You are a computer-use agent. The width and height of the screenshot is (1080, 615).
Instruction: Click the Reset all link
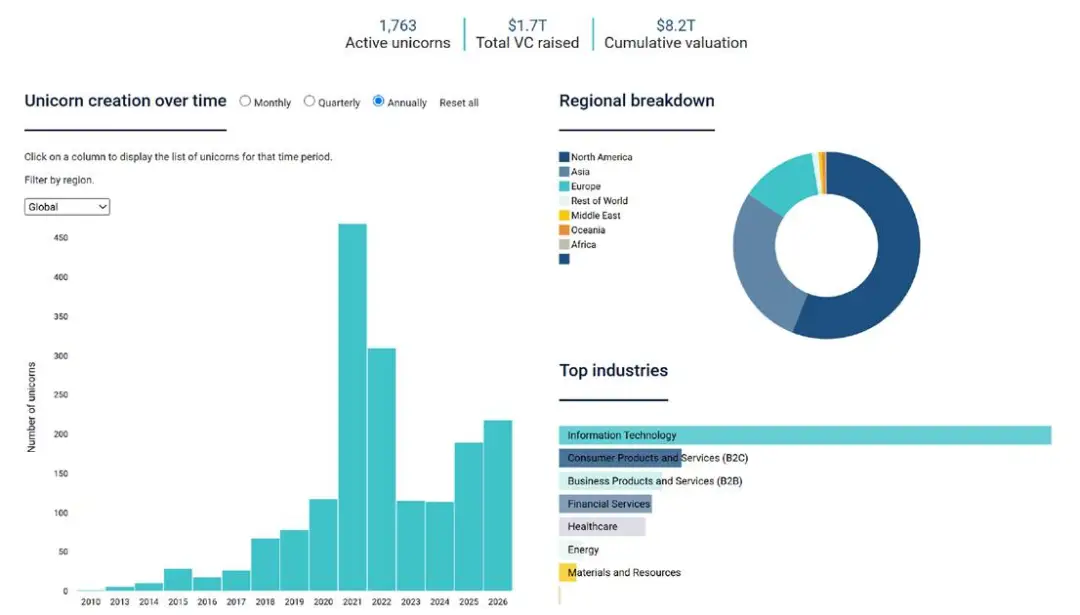tap(459, 103)
